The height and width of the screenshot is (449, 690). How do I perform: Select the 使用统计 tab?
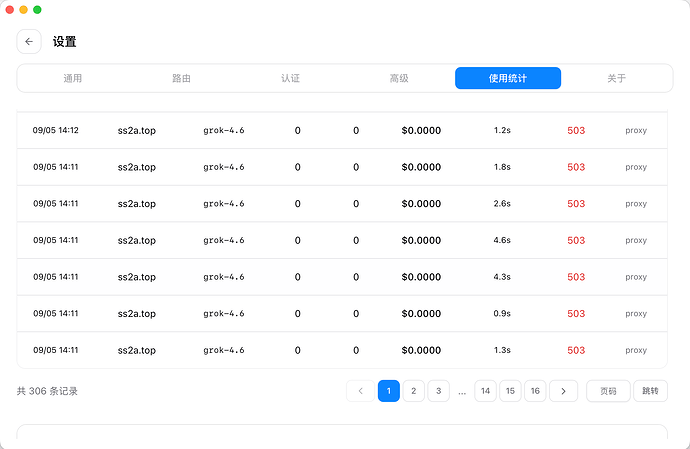click(x=508, y=78)
